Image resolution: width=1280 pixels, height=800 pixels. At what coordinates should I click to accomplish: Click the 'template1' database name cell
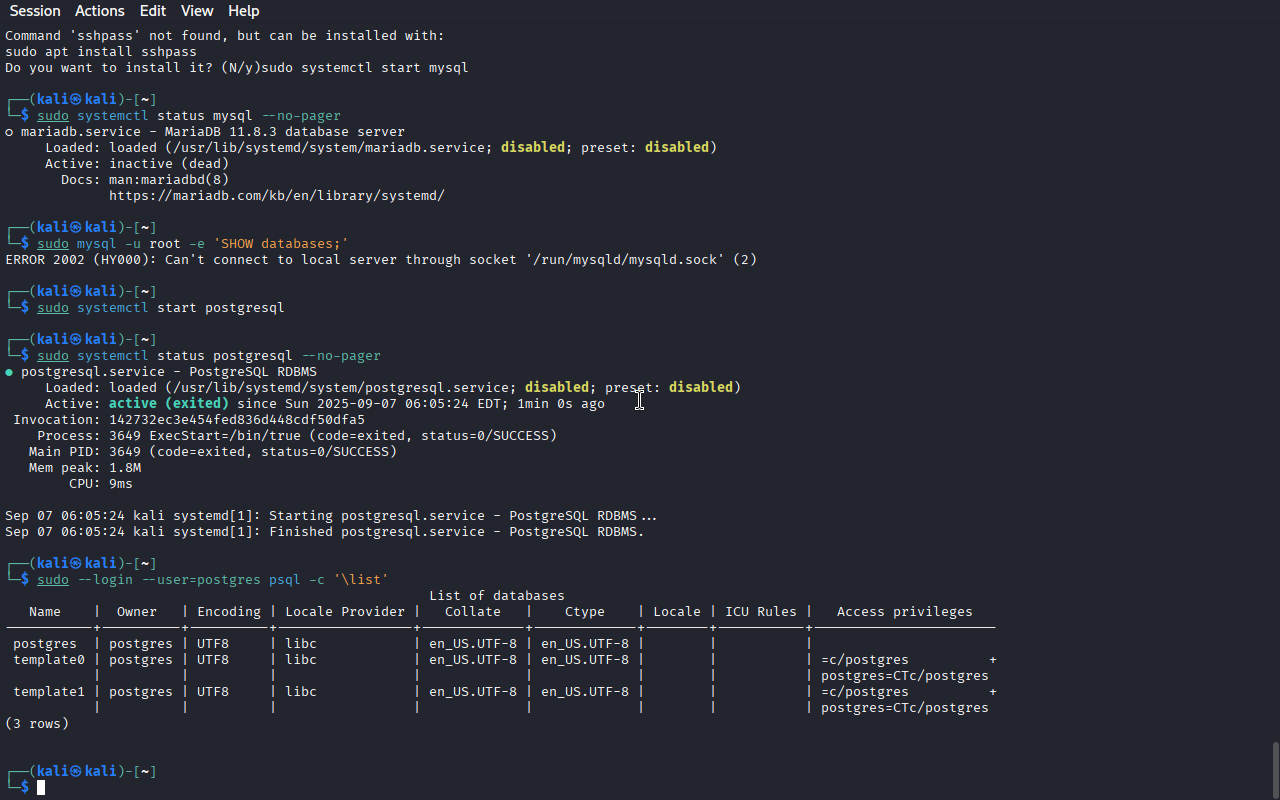49,692
